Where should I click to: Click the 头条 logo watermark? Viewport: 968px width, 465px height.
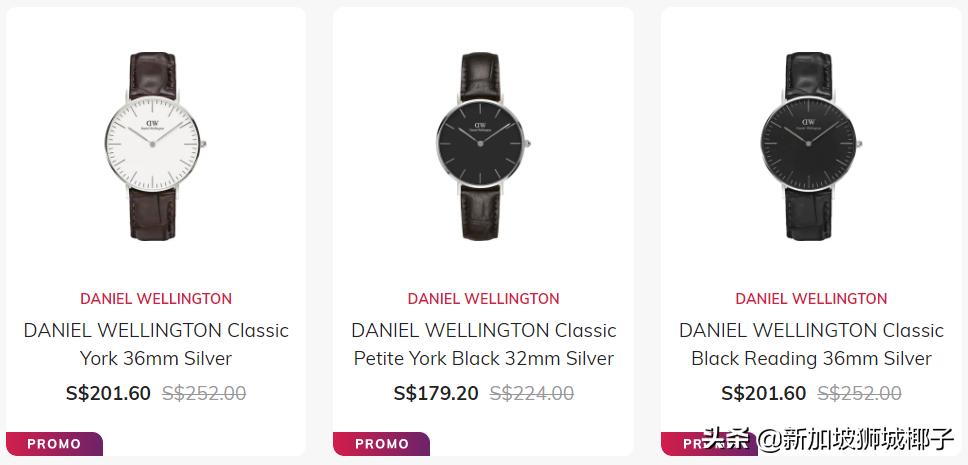tap(727, 438)
